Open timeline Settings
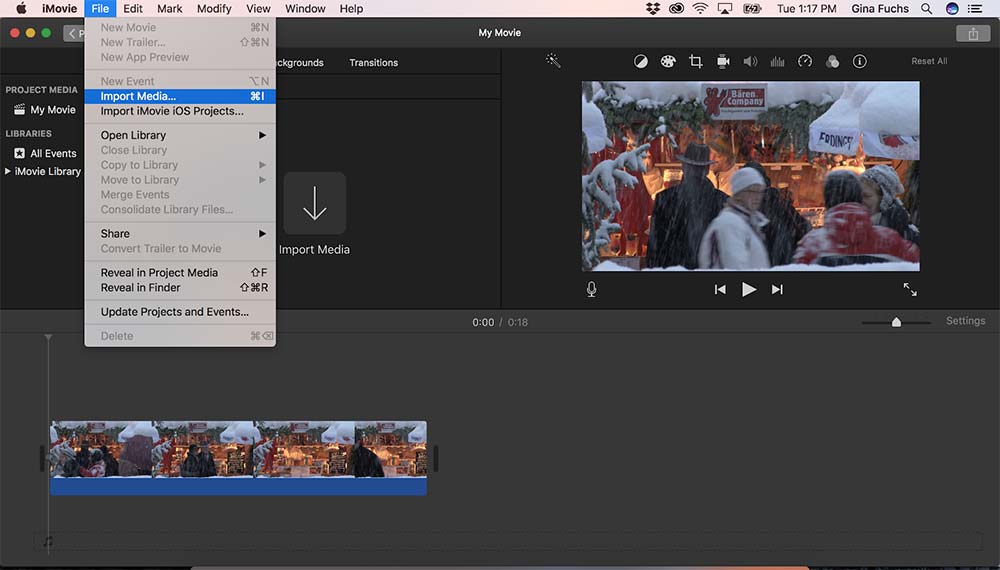 click(x=965, y=321)
